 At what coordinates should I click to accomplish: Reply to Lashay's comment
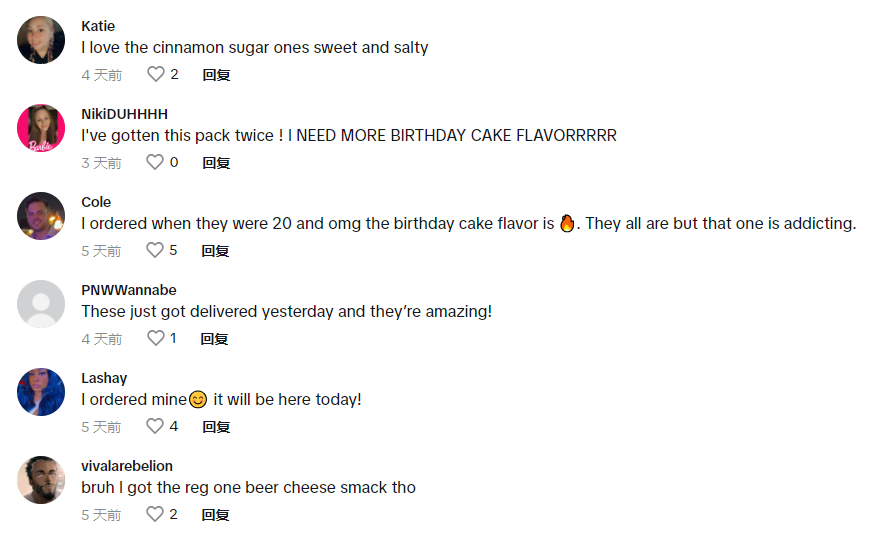click(x=216, y=426)
